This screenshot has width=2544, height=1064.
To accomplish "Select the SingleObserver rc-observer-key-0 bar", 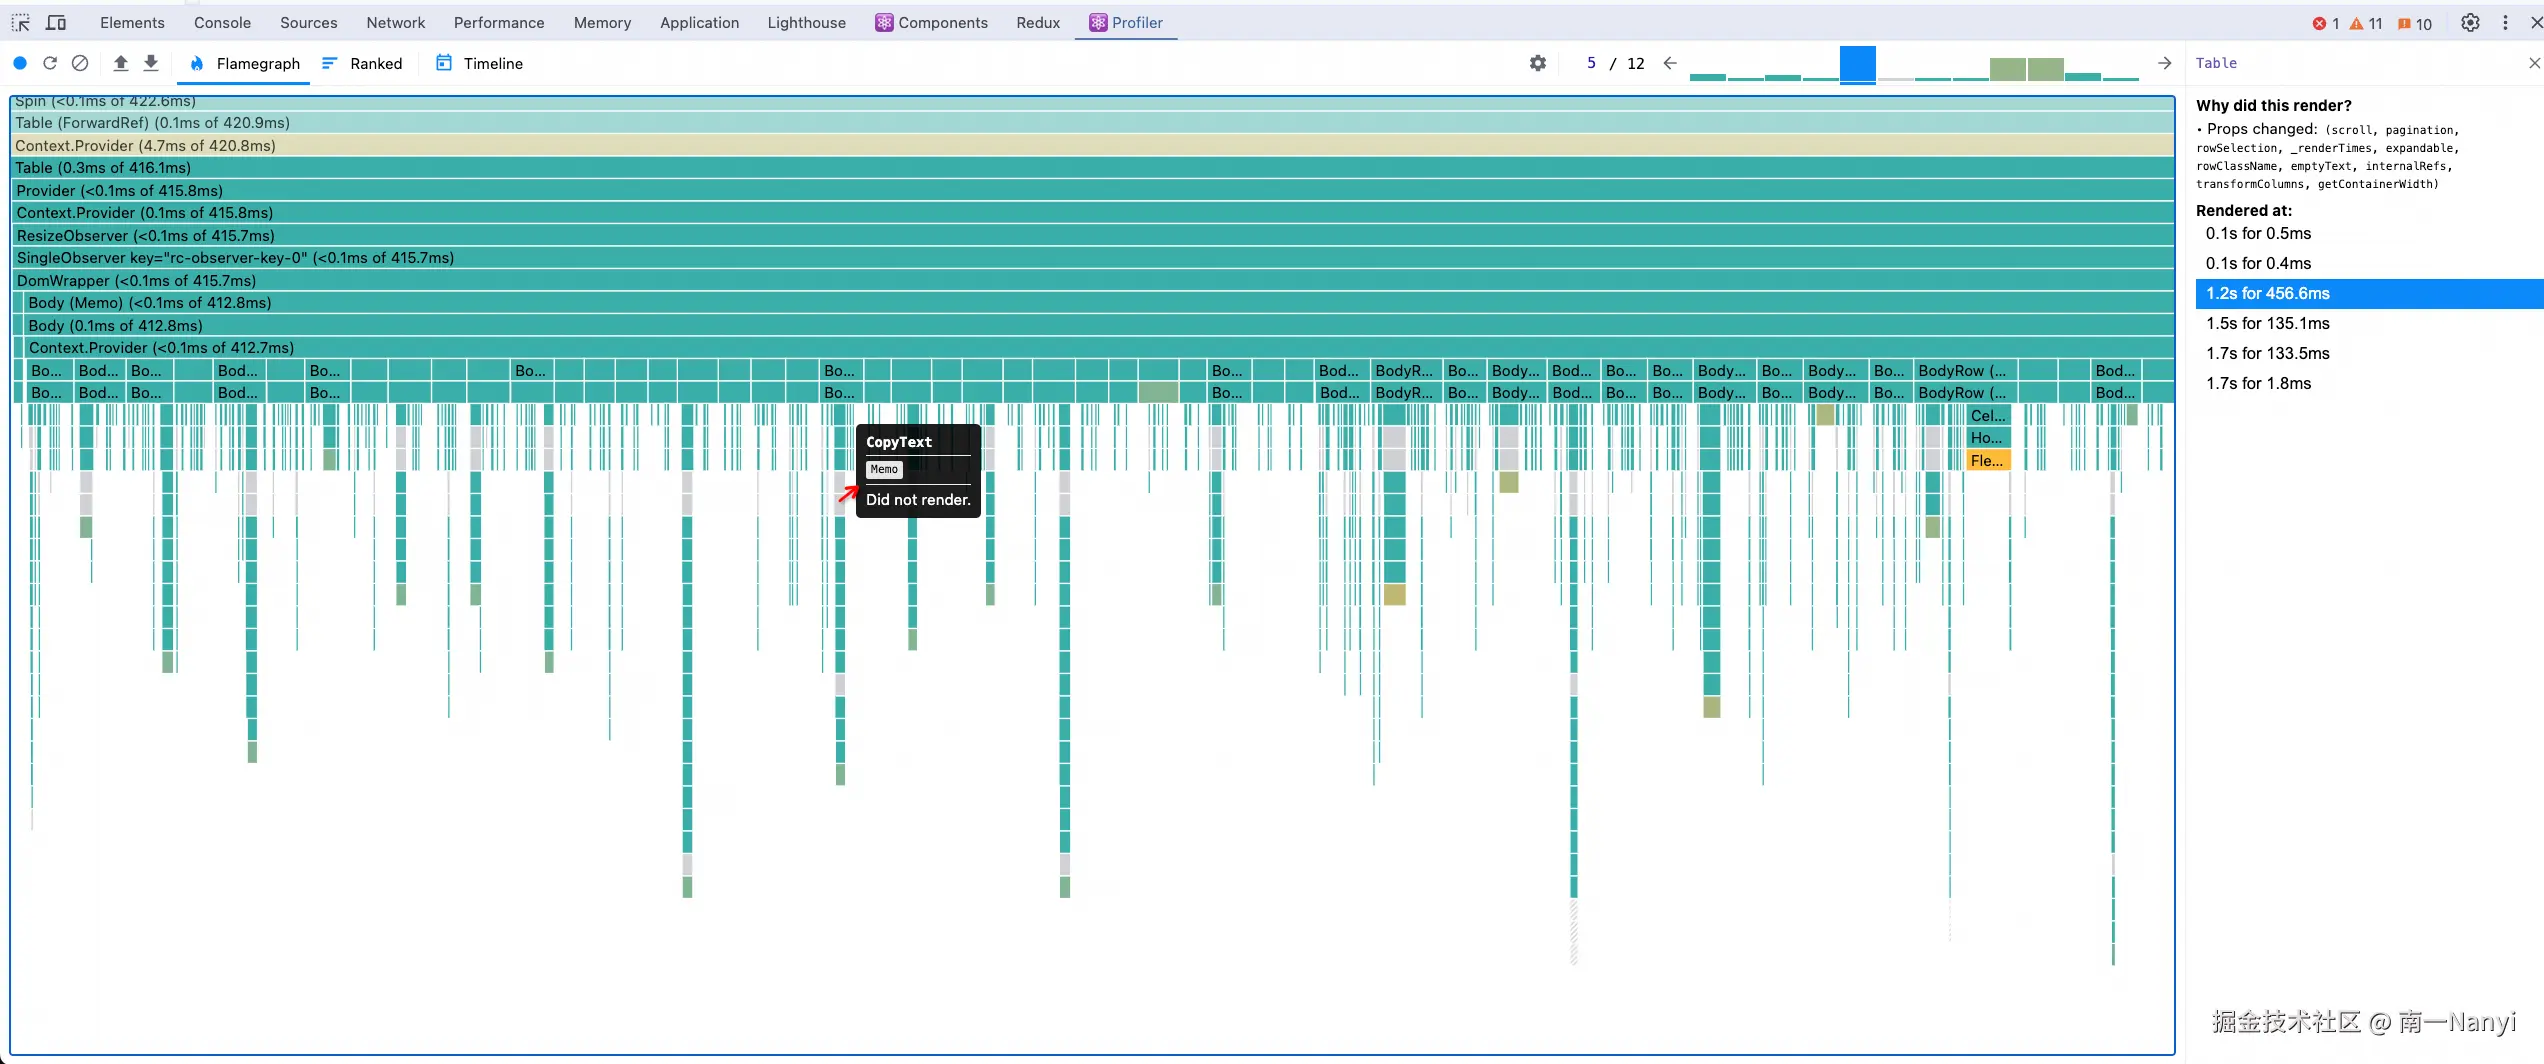I will (x=1092, y=258).
